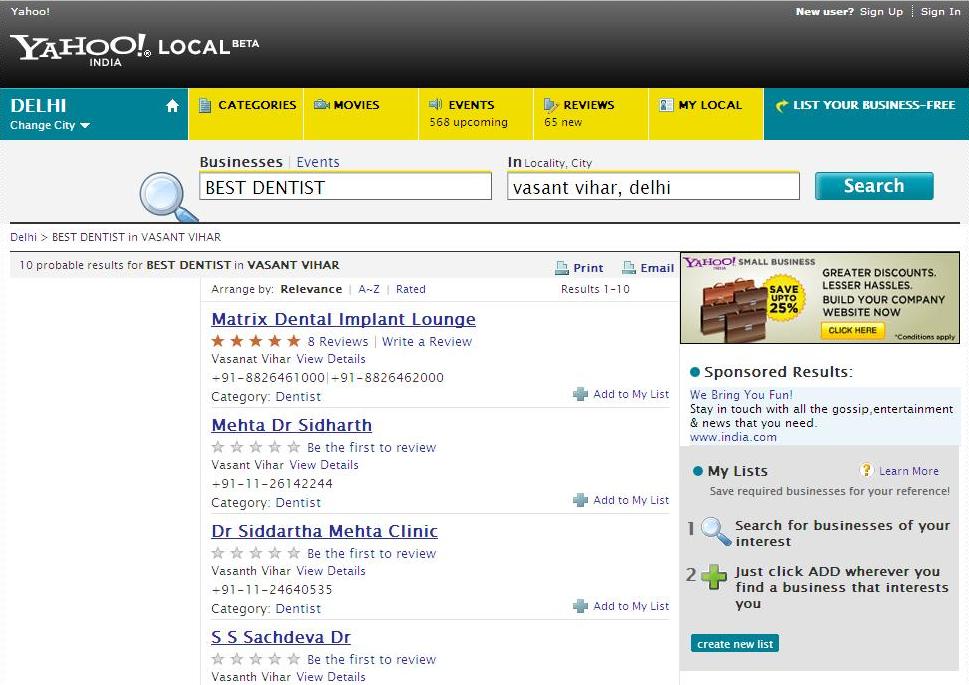Click Be the first to review Mehta Dr Sidharth
Screen dimensions: 969x685
371,448
